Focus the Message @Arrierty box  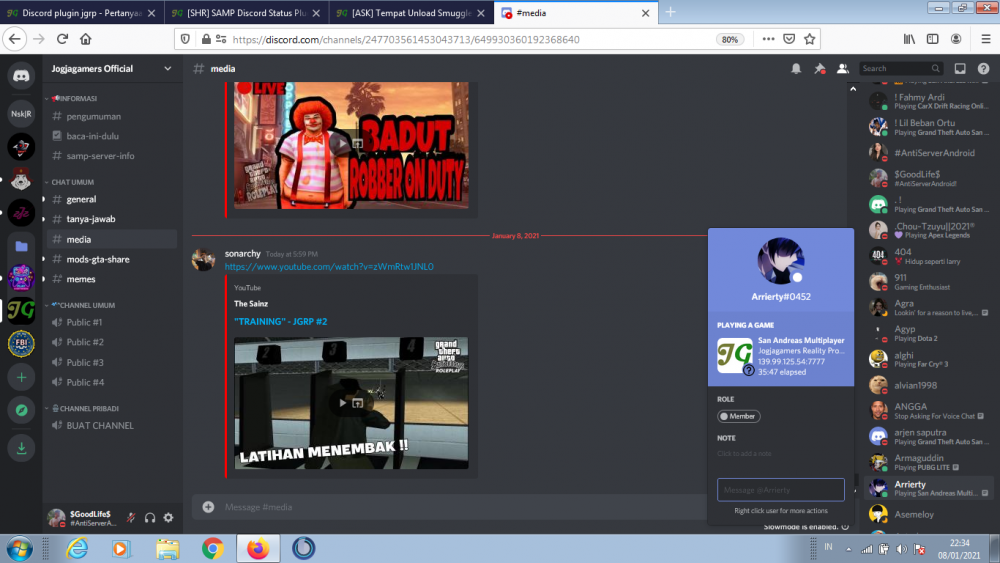pyautogui.click(x=781, y=490)
